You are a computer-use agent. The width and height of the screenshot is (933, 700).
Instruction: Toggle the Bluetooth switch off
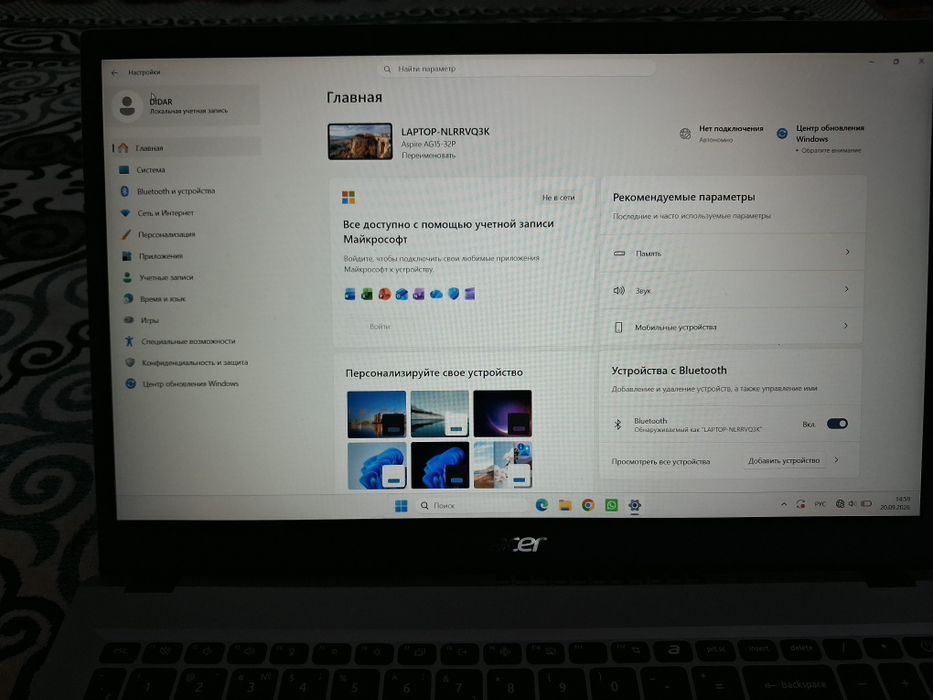click(x=837, y=424)
